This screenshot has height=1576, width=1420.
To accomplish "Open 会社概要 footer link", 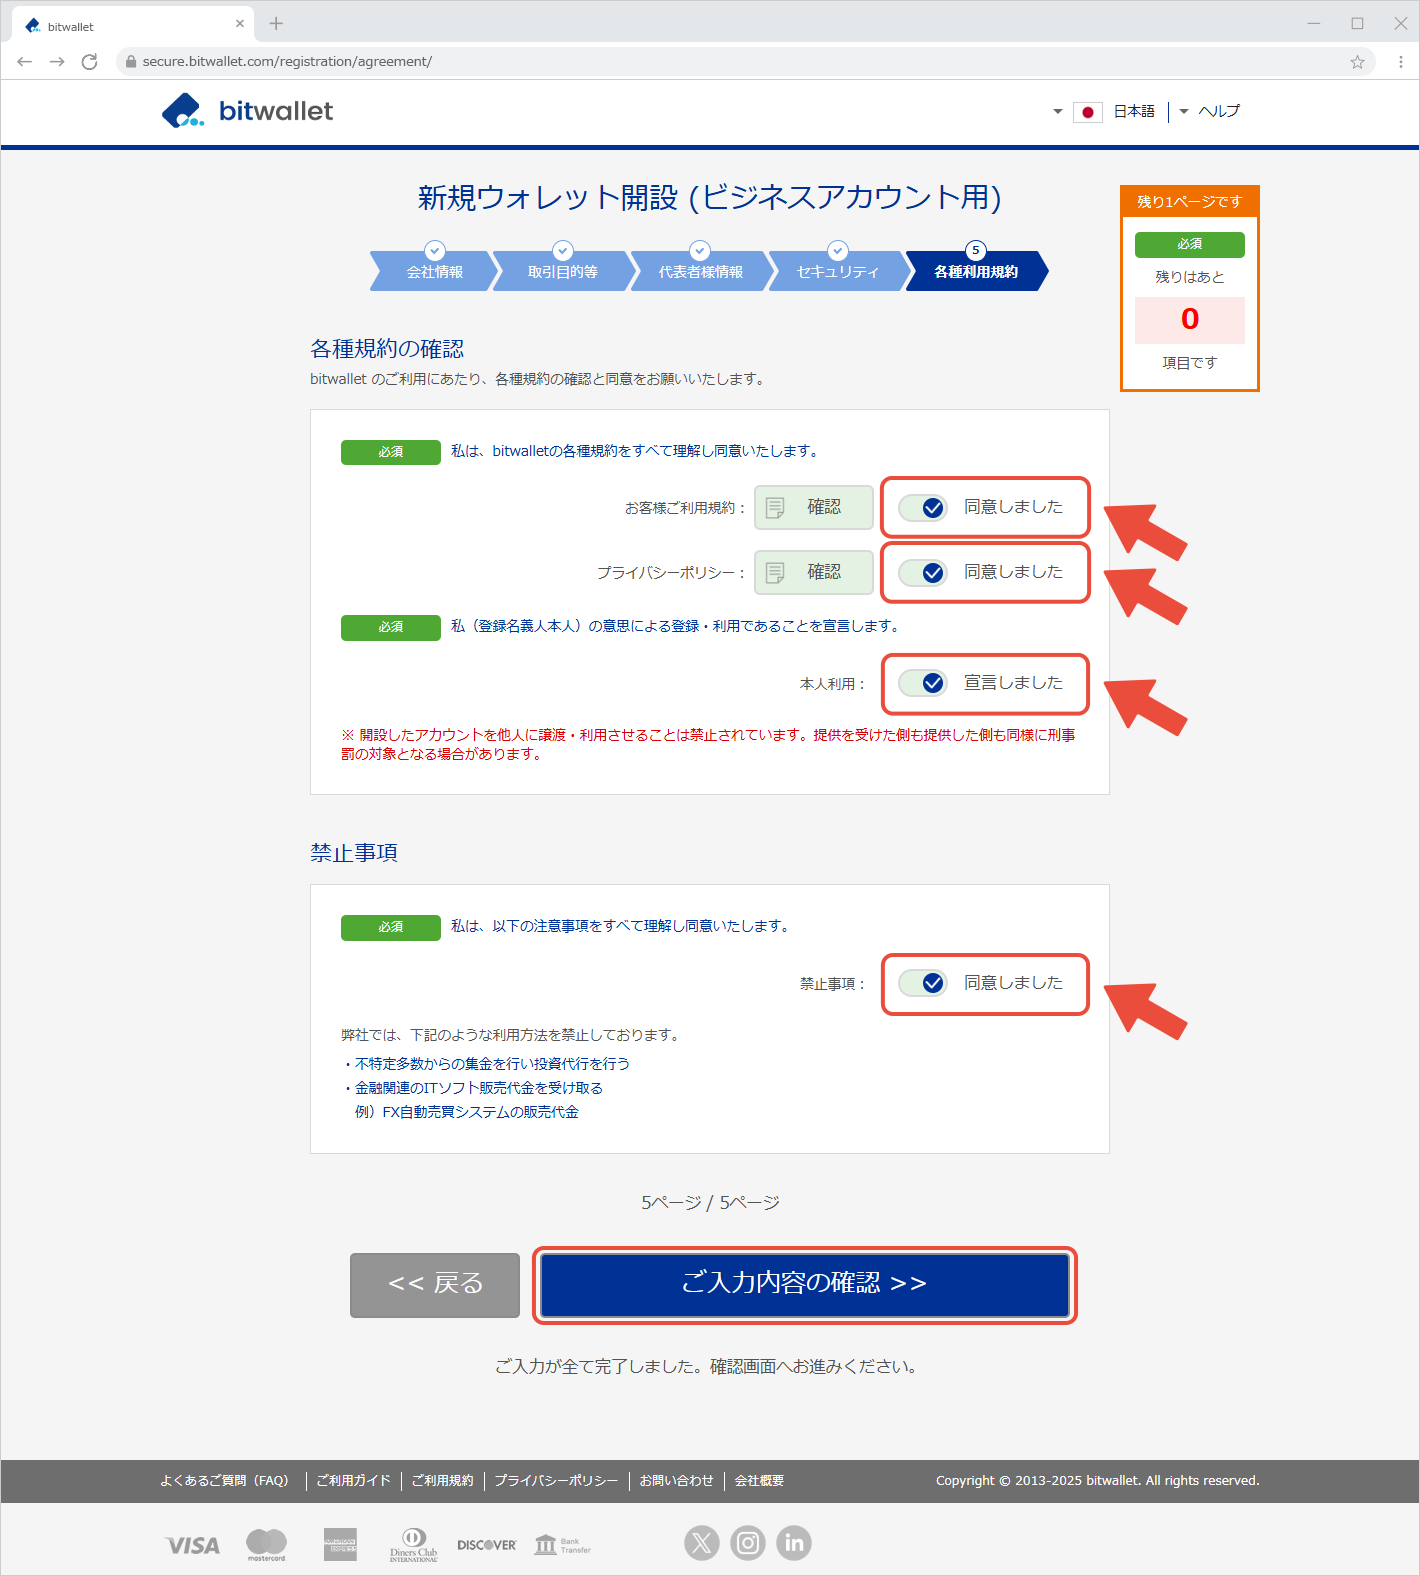I will pyautogui.click(x=760, y=1481).
